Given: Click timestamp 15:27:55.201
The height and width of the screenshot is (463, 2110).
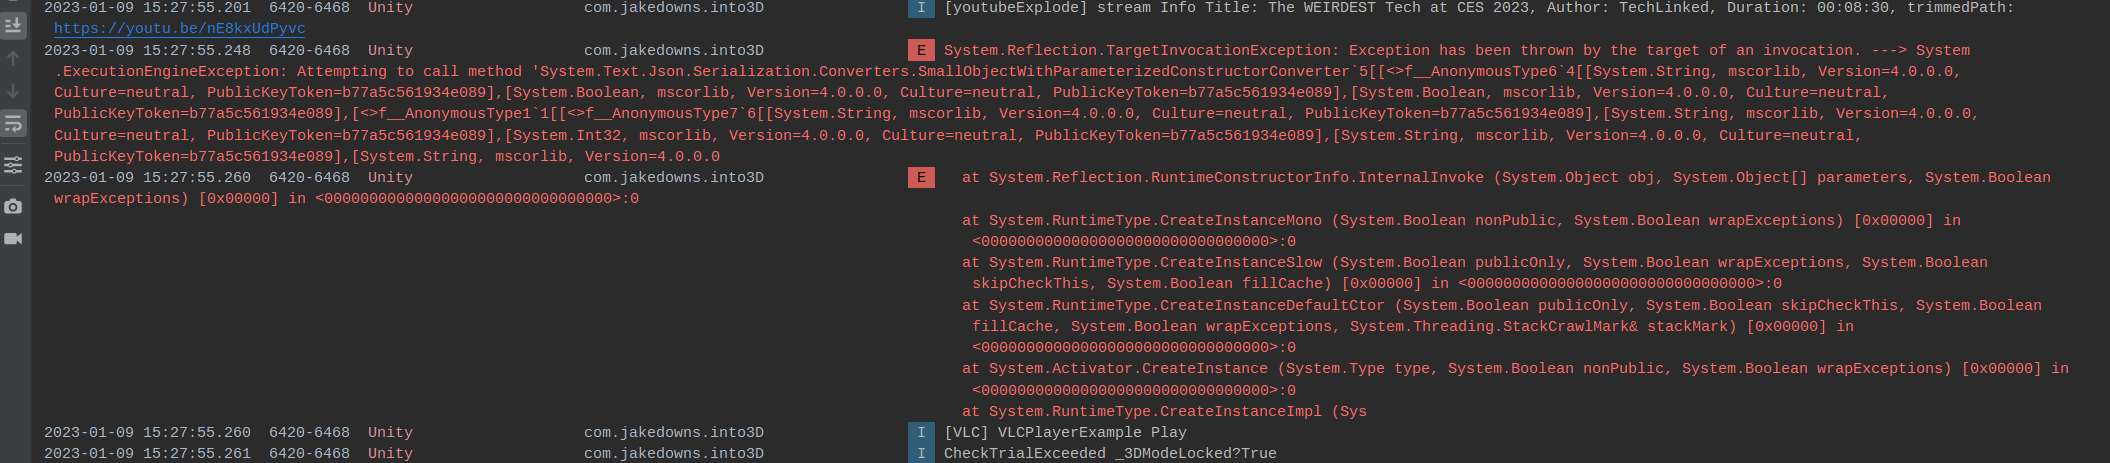Looking at the screenshot, I should pyautogui.click(x=197, y=8).
